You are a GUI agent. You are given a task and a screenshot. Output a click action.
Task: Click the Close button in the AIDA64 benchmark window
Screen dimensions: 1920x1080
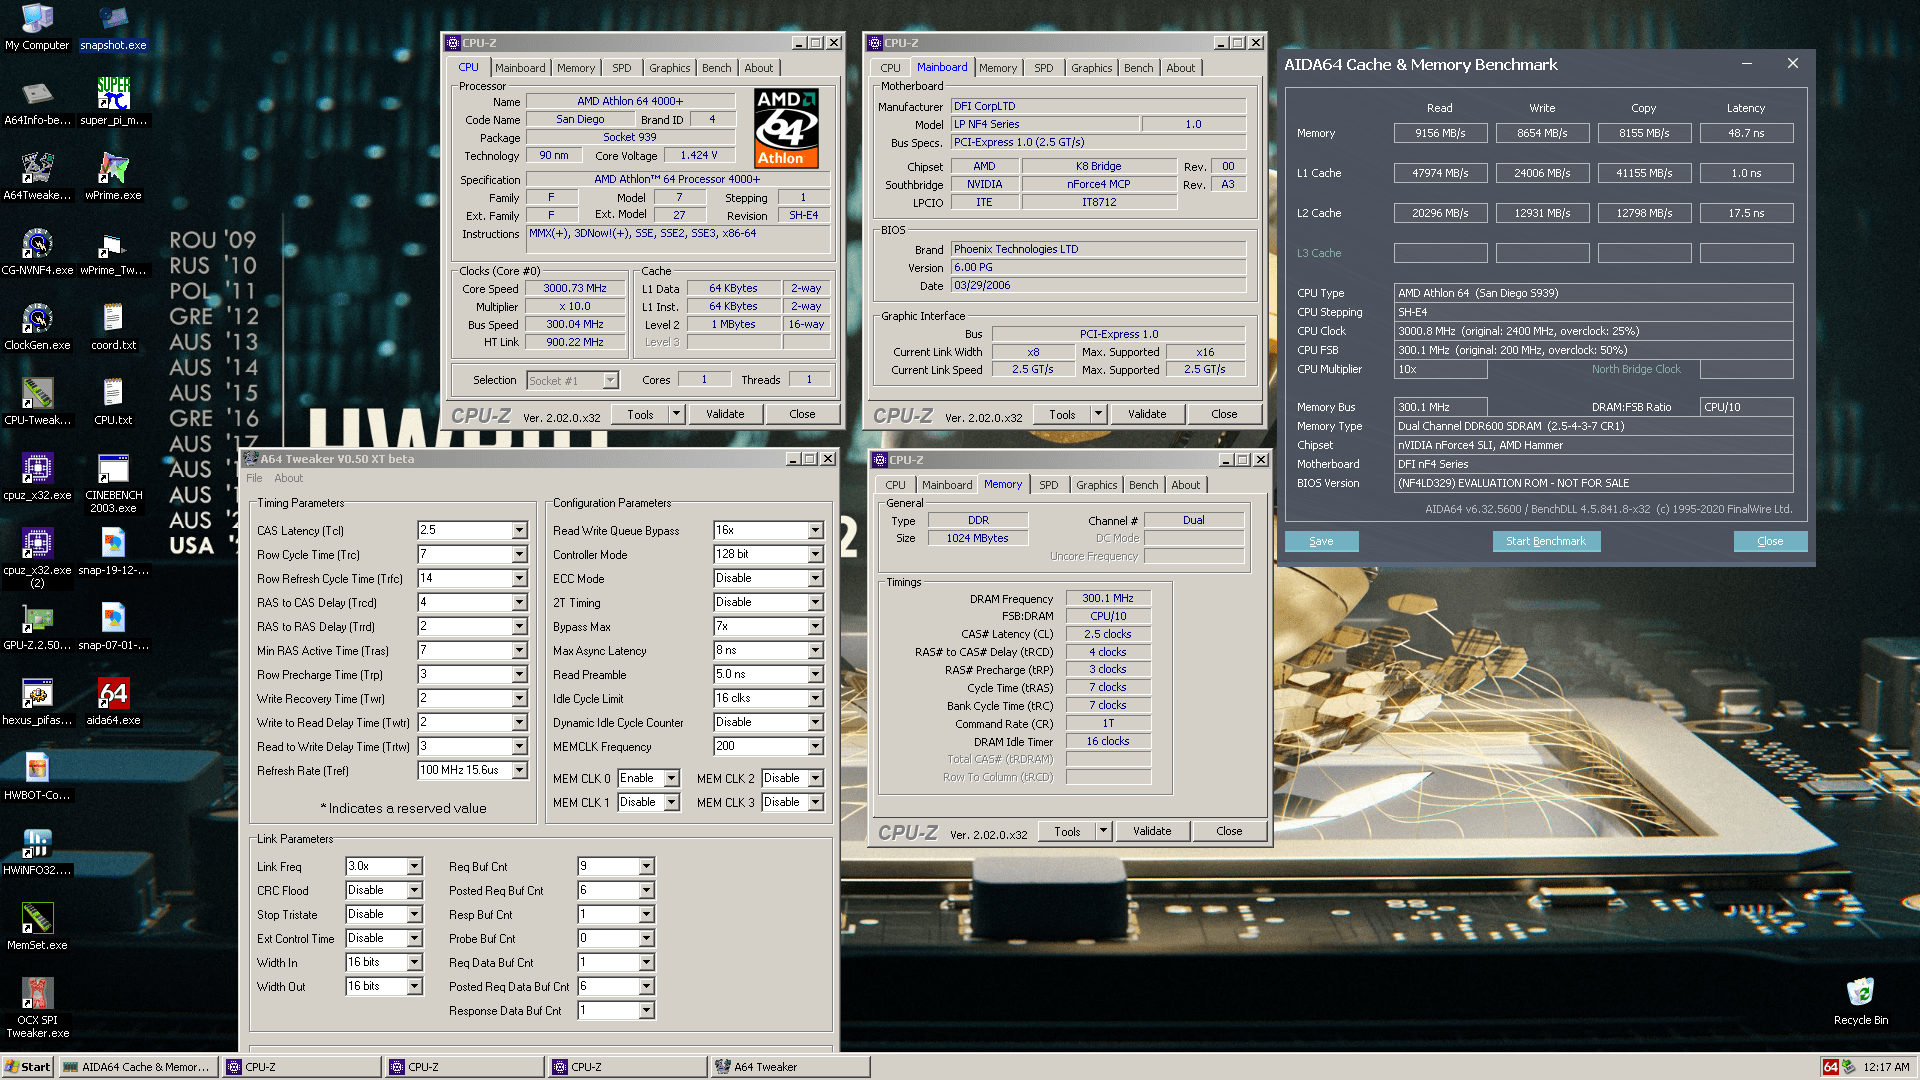click(1770, 541)
